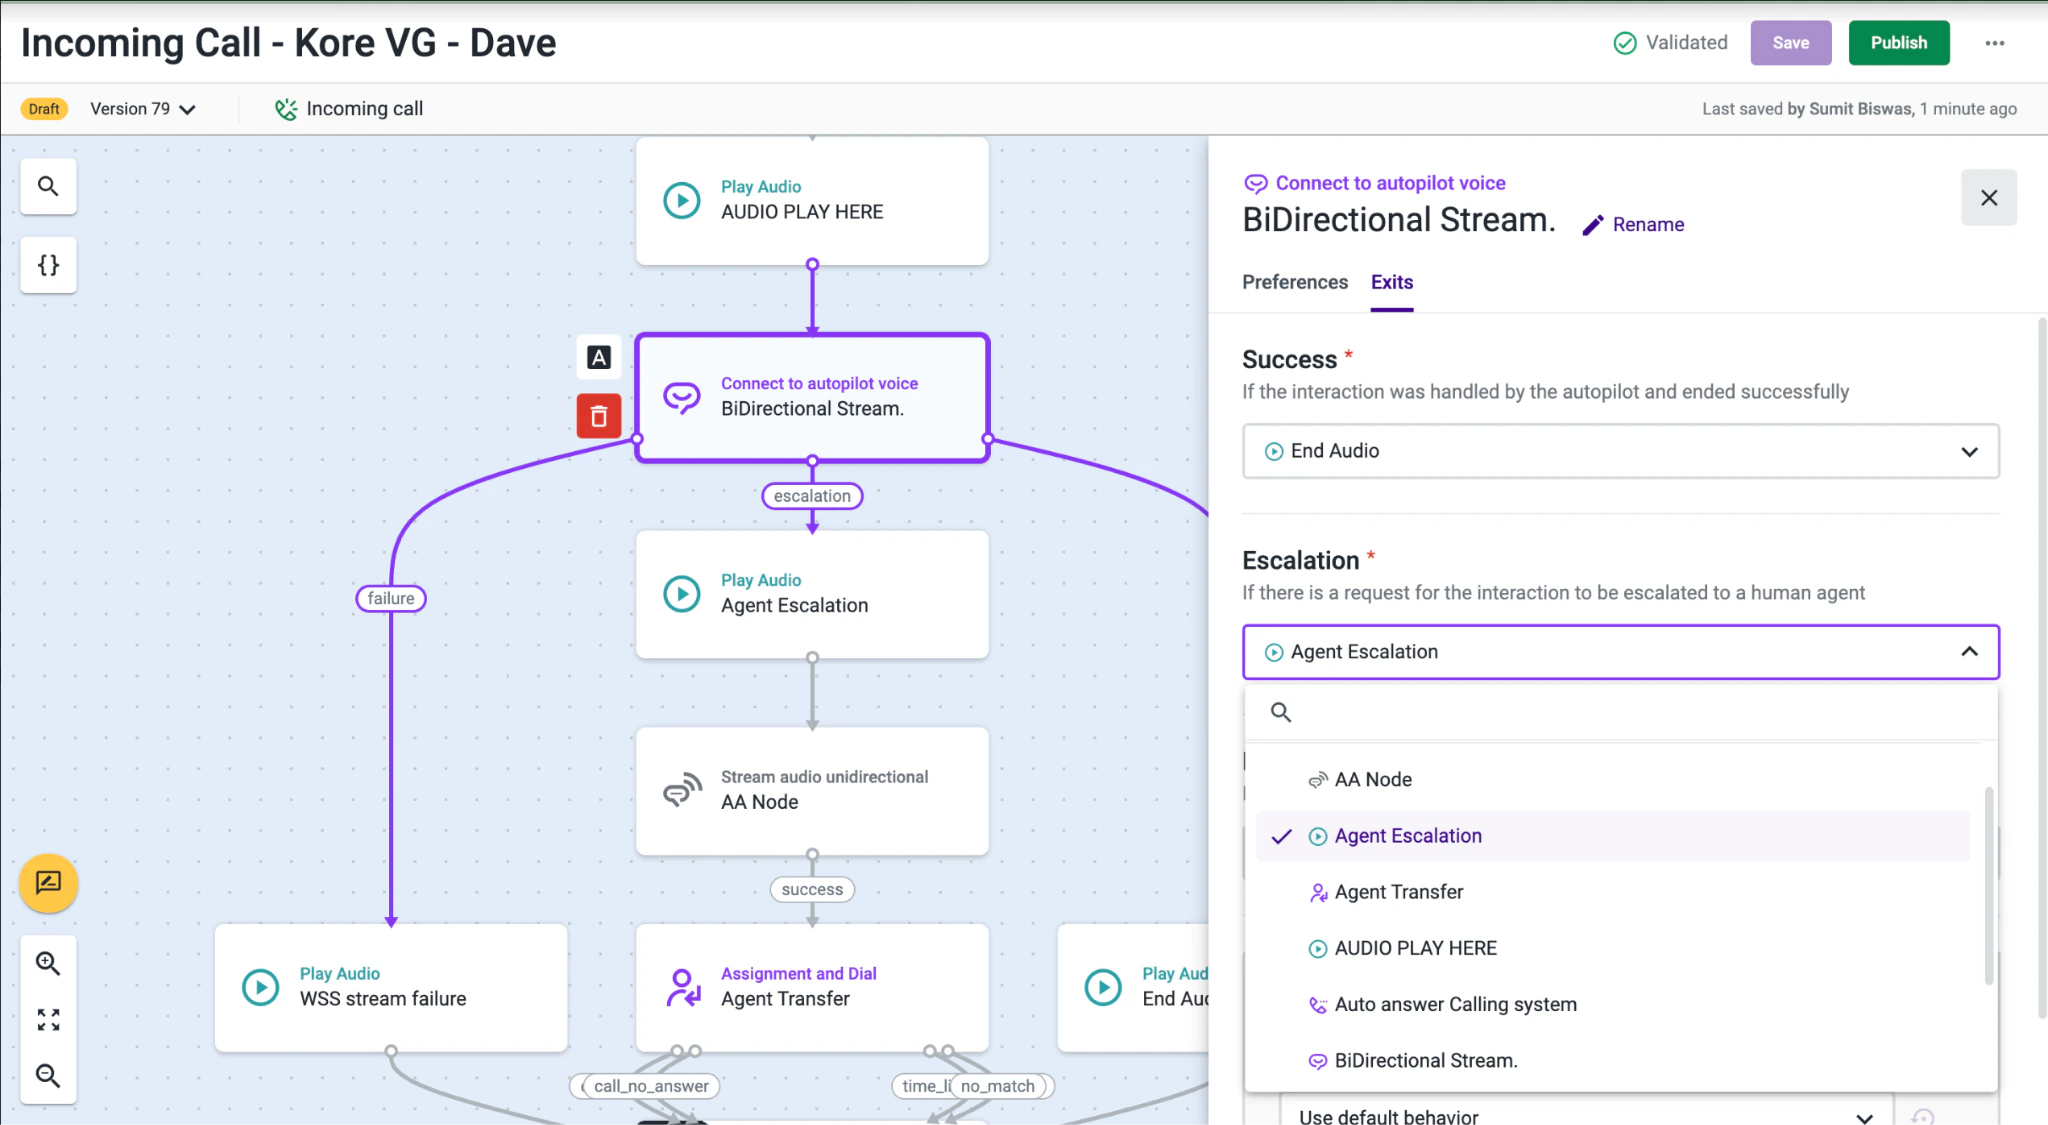The image size is (2048, 1125).
Task: Delete the BiDirectional Stream node
Action: point(598,416)
